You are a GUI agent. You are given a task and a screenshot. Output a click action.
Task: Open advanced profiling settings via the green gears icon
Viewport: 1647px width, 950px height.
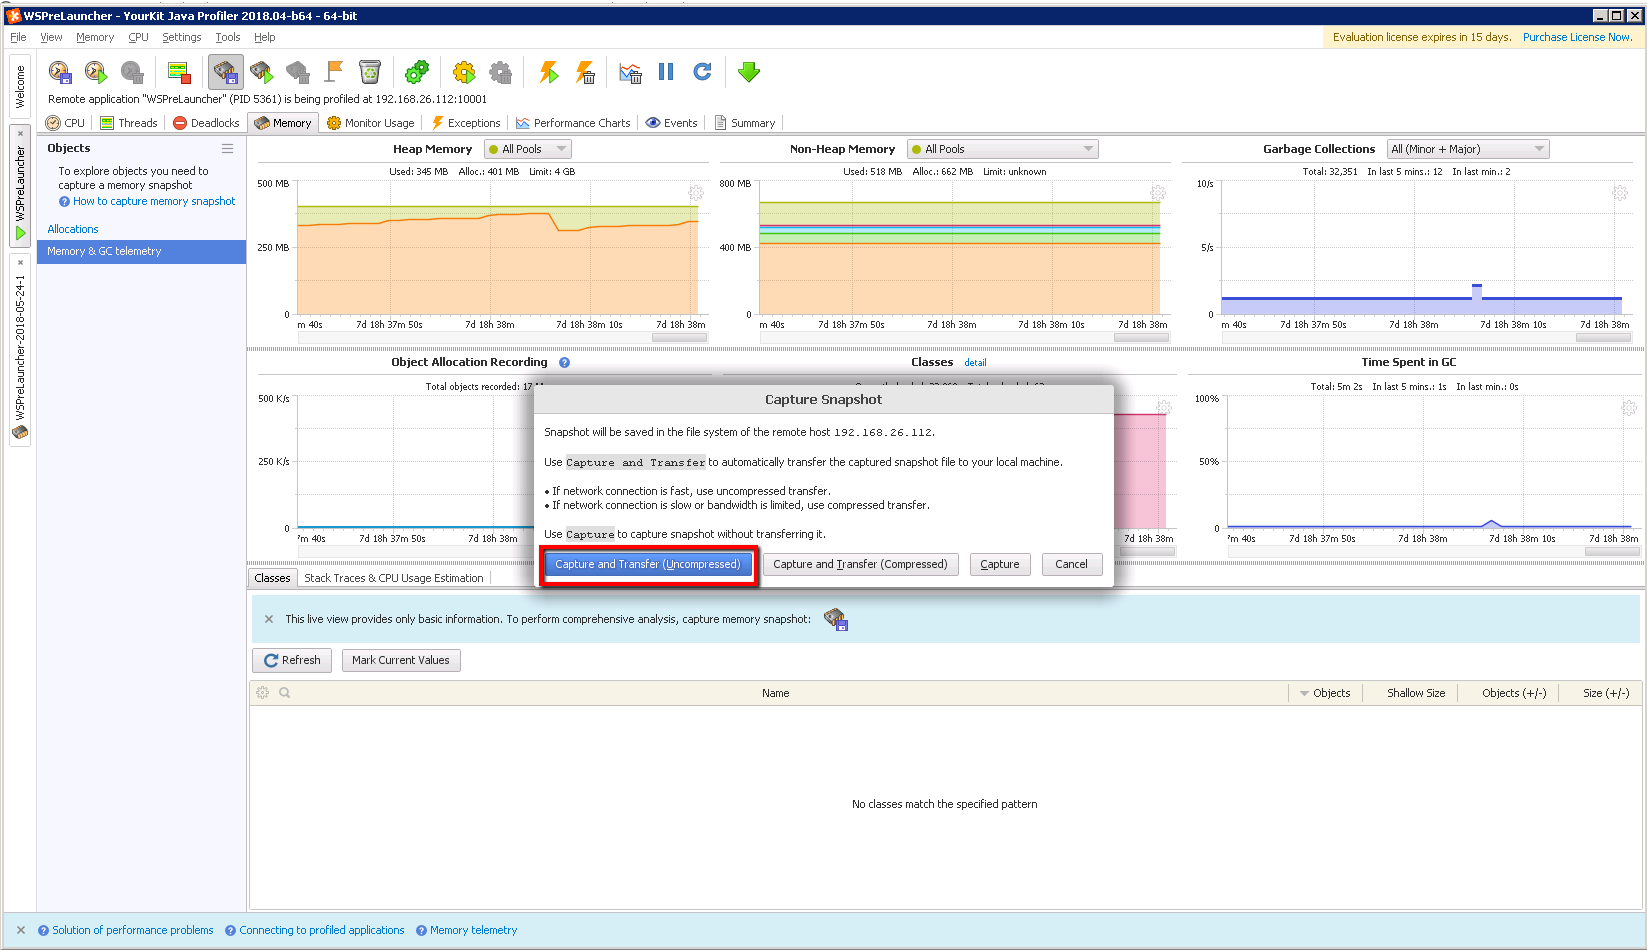click(417, 72)
